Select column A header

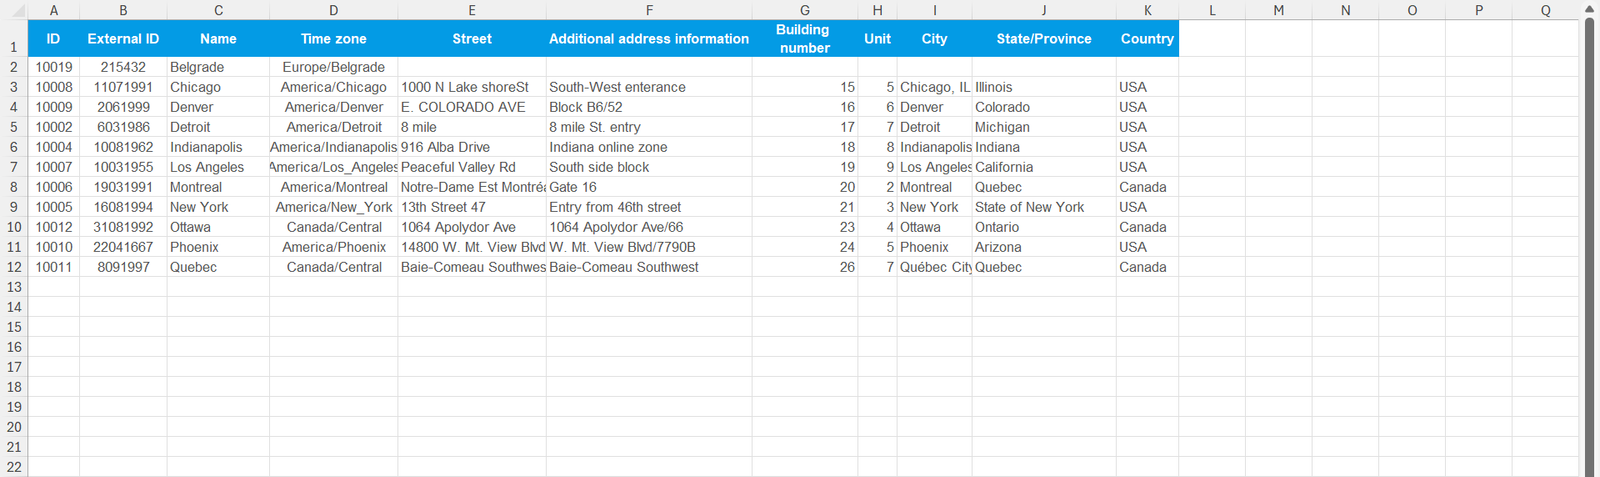click(x=54, y=10)
